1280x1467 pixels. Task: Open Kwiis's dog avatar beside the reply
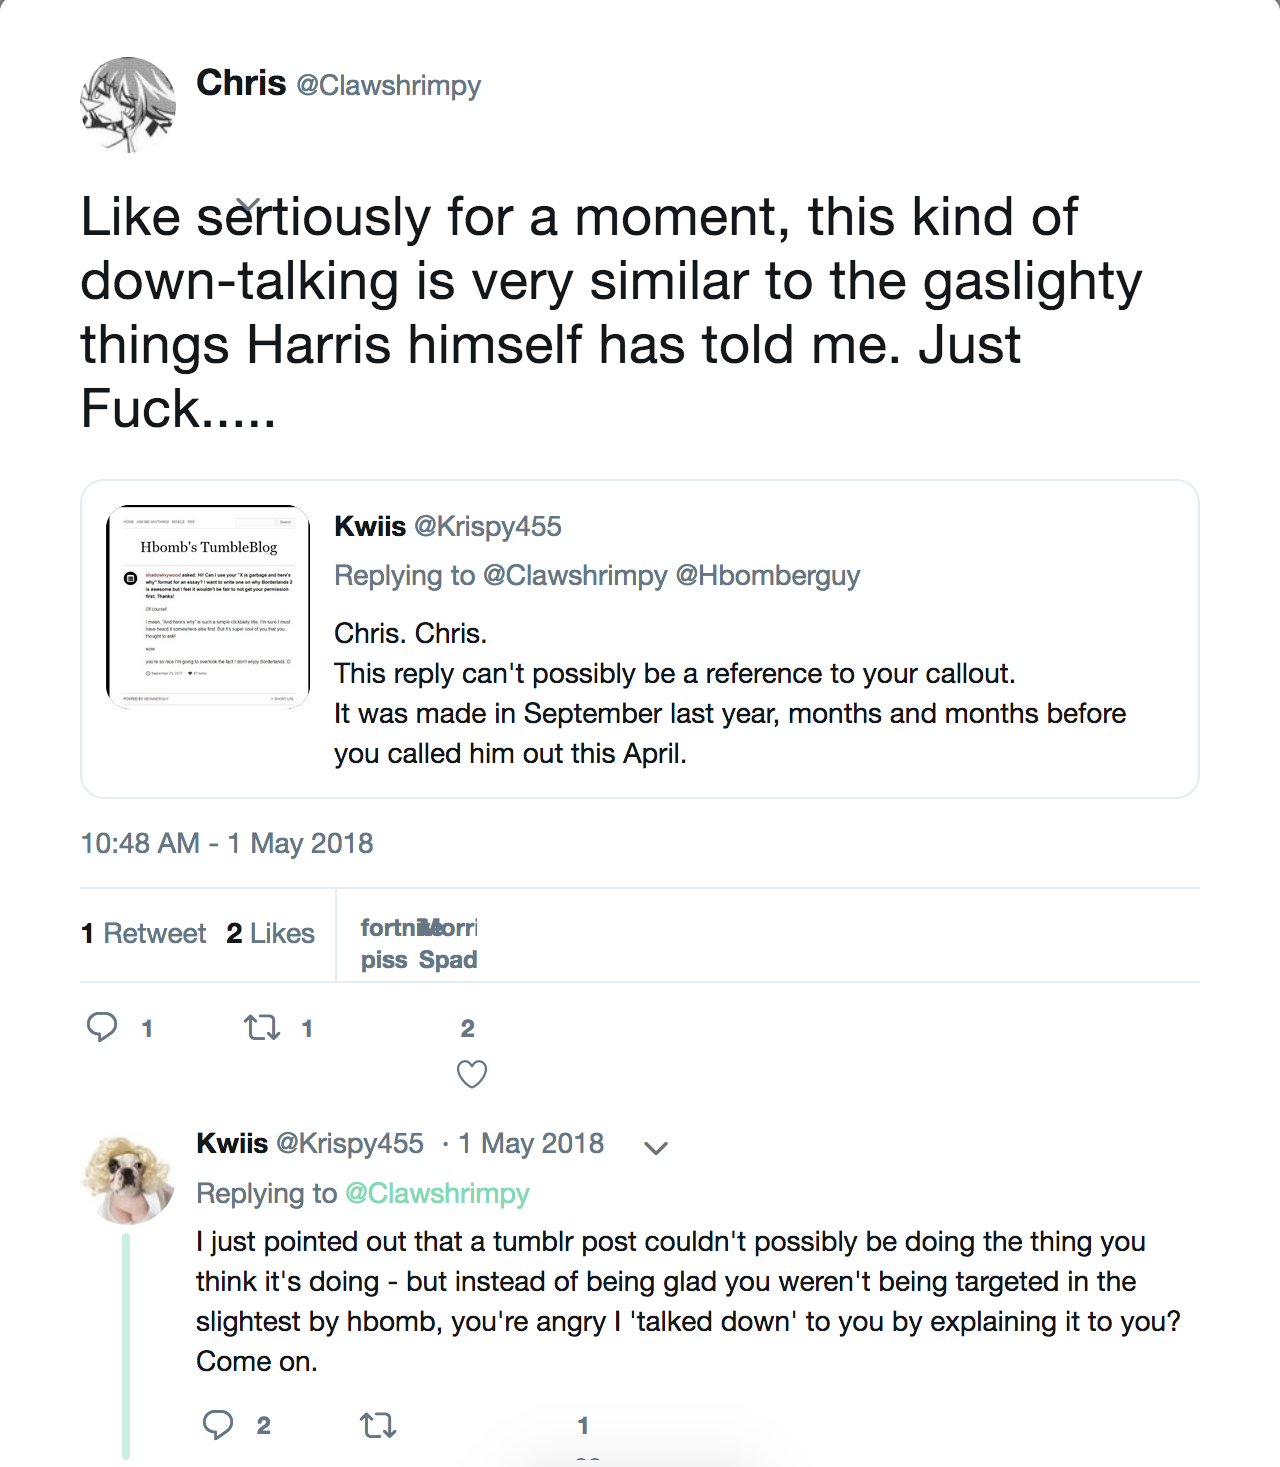click(x=127, y=1180)
